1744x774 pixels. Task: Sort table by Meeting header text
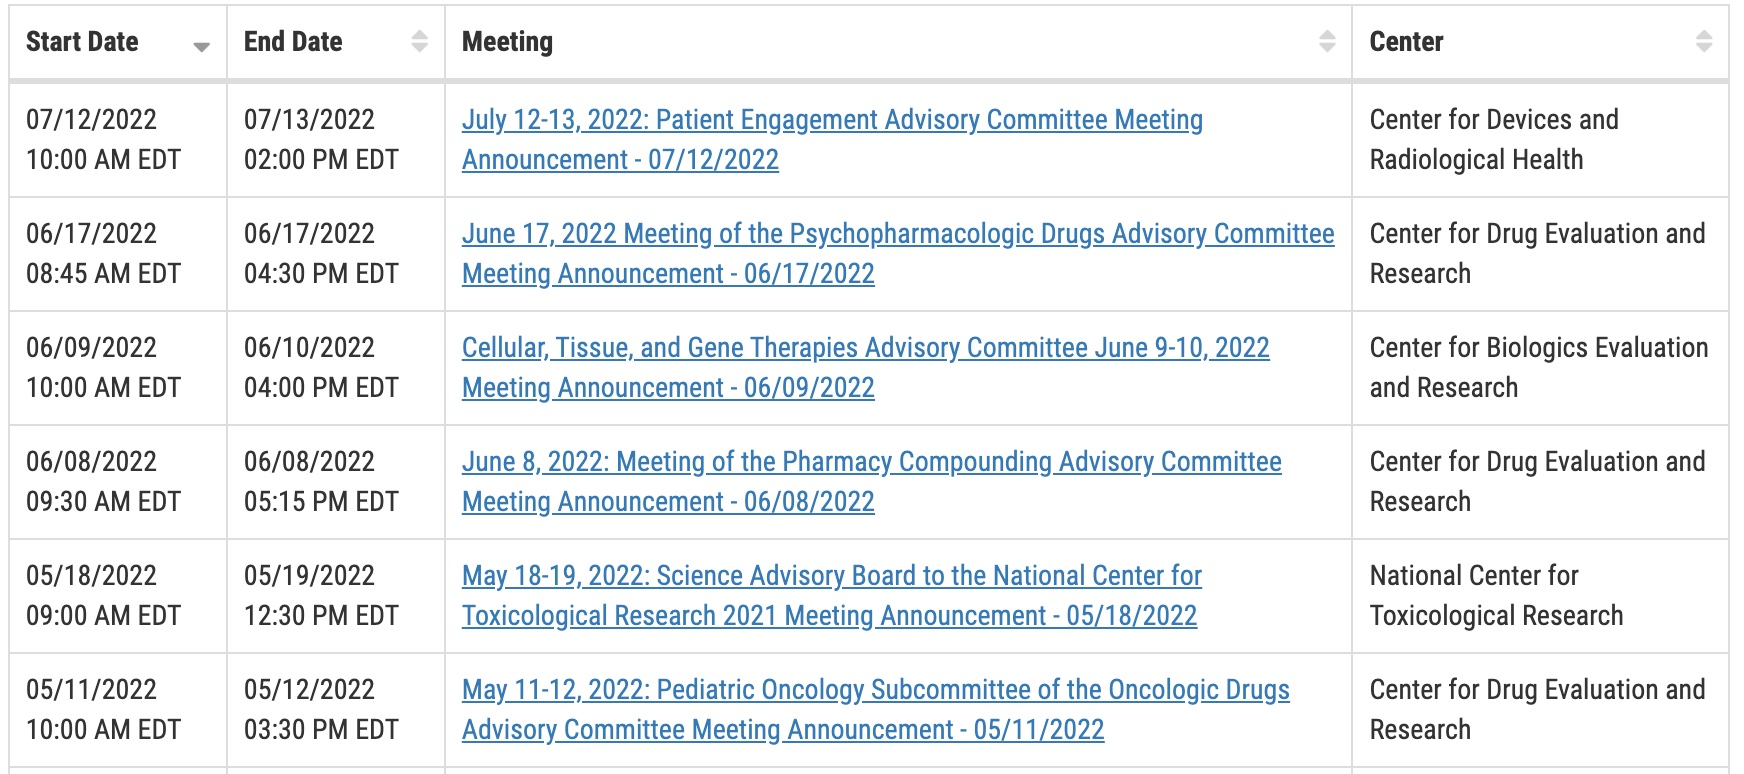507,42
